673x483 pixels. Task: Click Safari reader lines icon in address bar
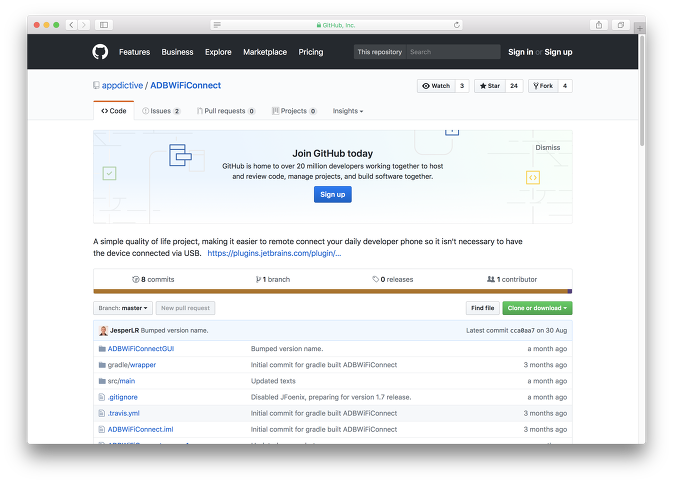coord(217,25)
